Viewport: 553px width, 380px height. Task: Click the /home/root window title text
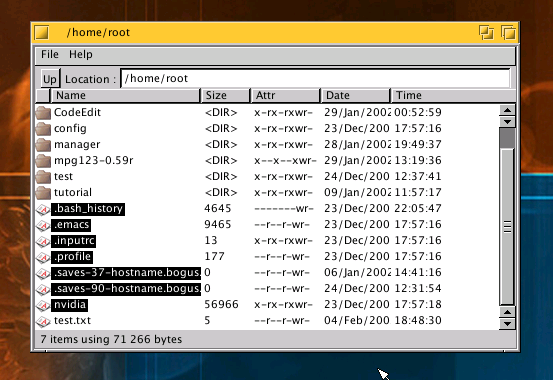[98, 32]
